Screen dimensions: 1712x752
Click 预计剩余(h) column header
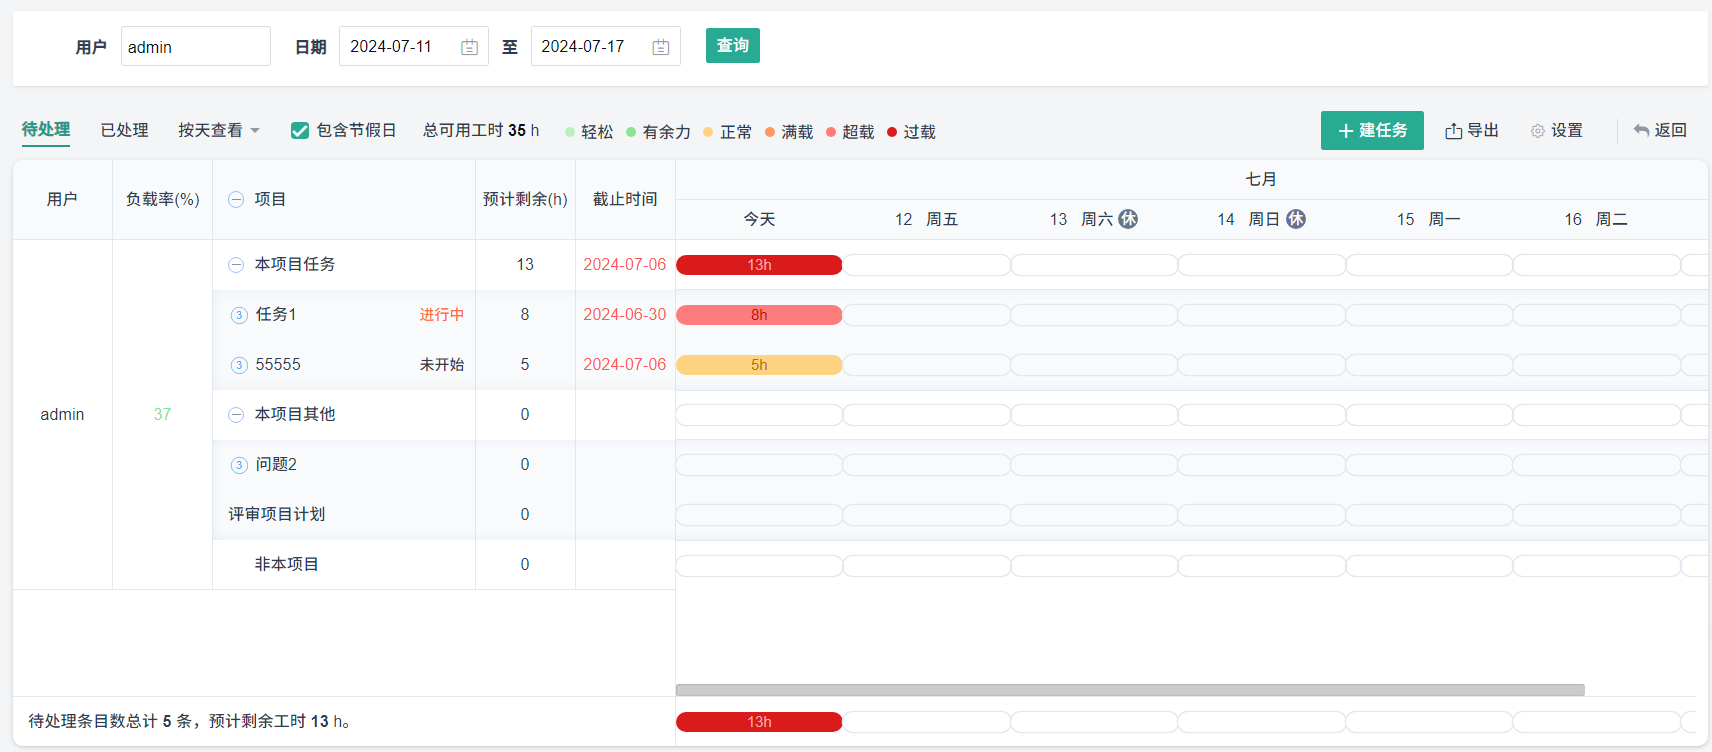pos(525,200)
